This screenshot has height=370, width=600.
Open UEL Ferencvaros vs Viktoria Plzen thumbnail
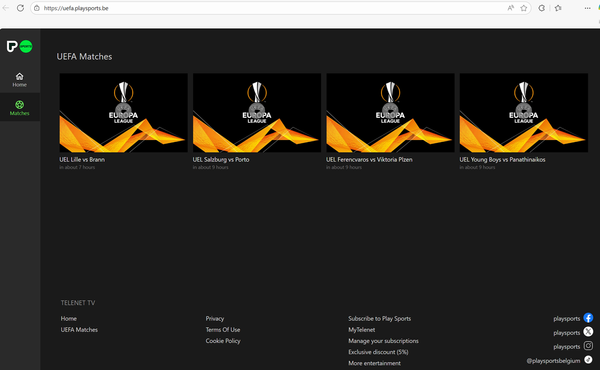click(x=390, y=113)
